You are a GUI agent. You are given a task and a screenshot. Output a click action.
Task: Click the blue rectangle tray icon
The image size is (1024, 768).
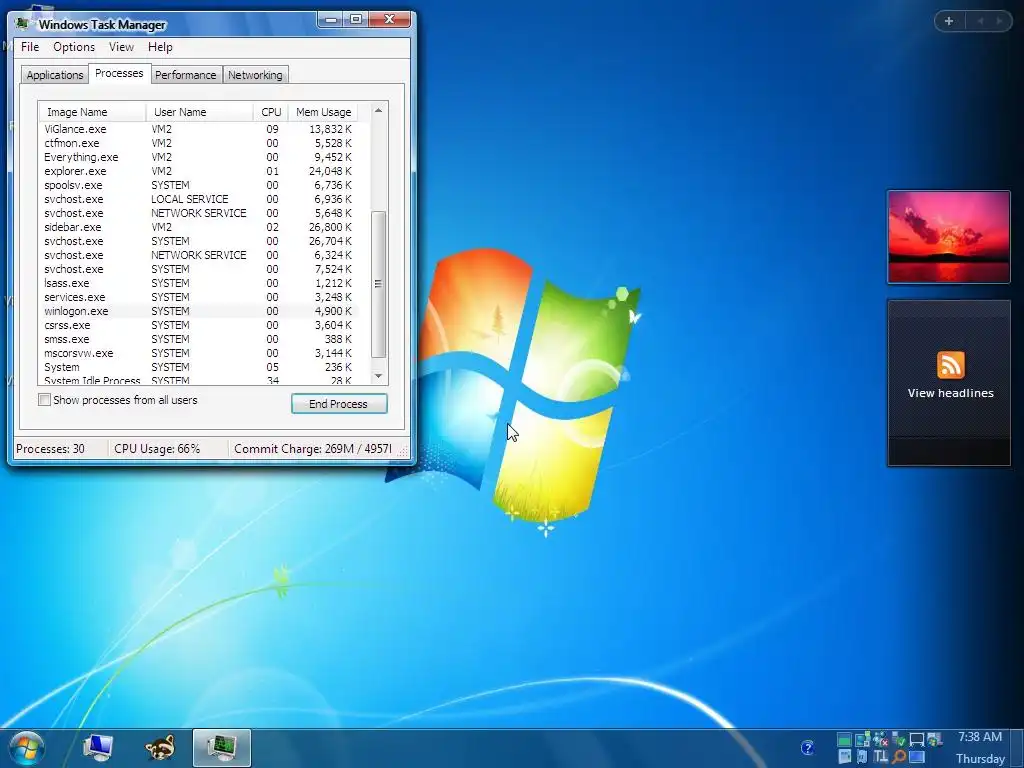click(x=917, y=757)
